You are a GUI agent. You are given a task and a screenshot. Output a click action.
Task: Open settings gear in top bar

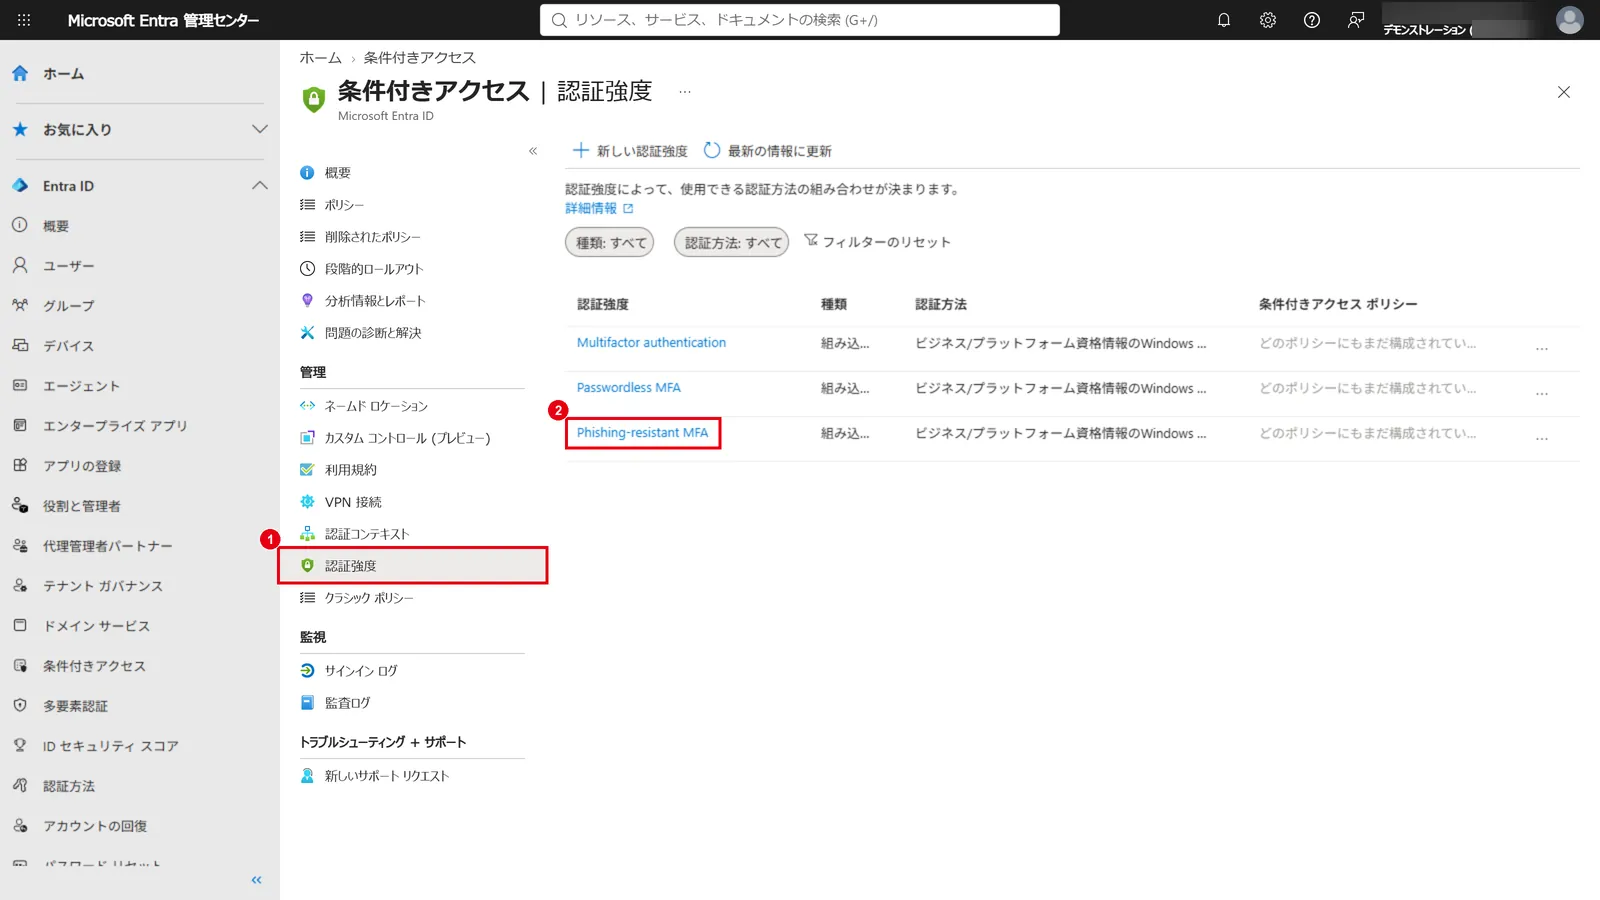click(x=1268, y=20)
